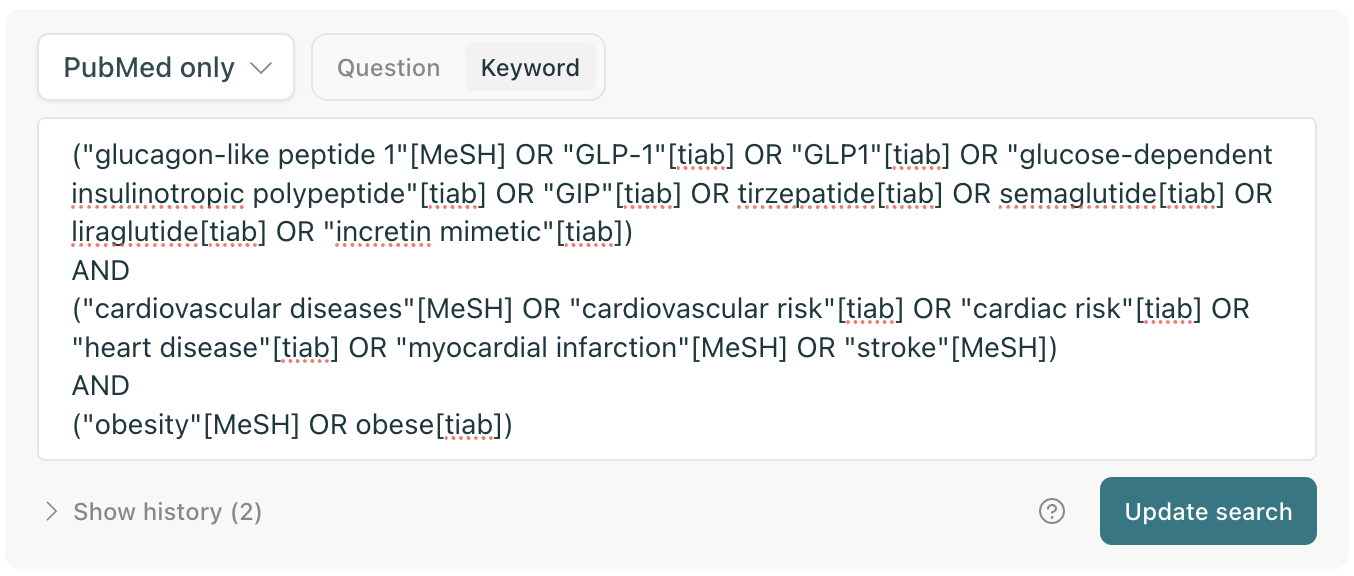Image resolution: width=1354 pixels, height=576 pixels.
Task: Switch to the Question search mode
Action: [x=388, y=68]
